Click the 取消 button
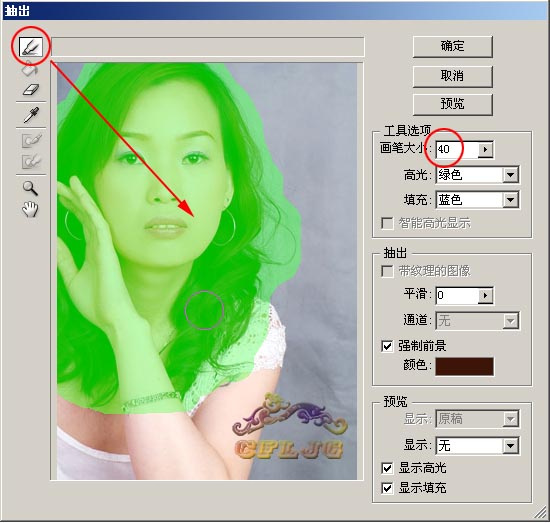Screen dimensions: 550x523 click(x=452, y=76)
